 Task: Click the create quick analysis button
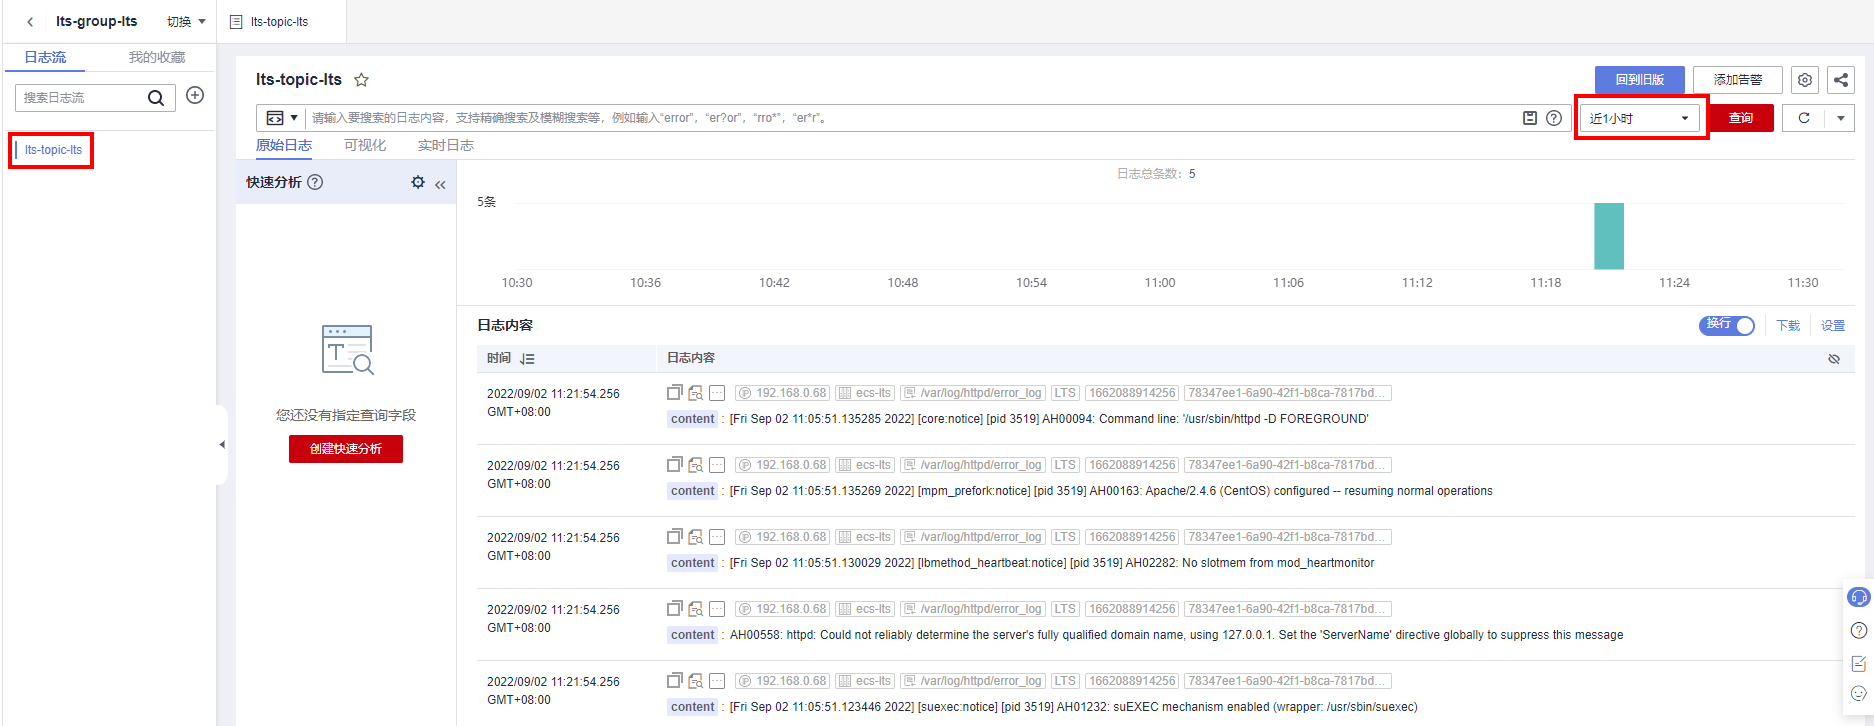[x=345, y=449]
